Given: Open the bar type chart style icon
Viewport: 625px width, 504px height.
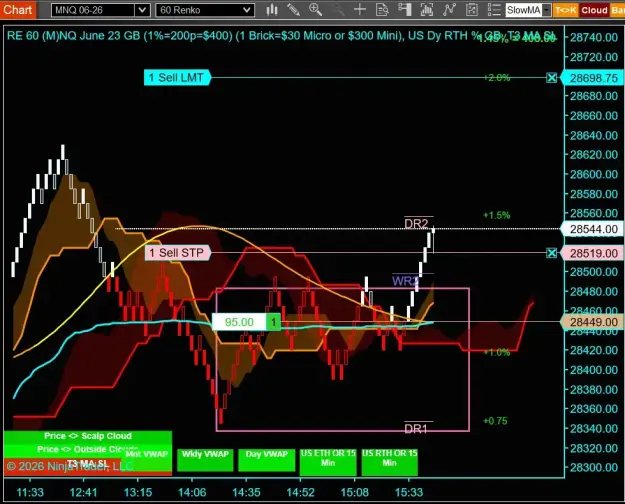Looking at the screenshot, I should [x=272, y=10].
